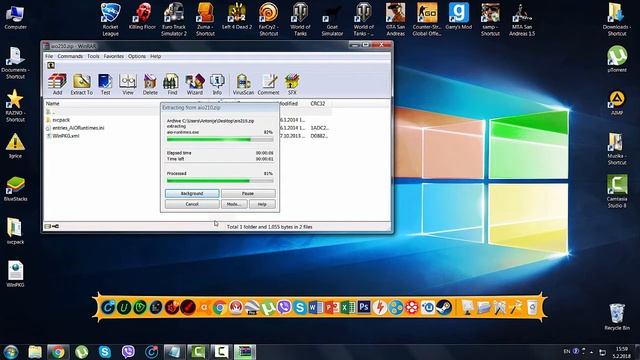Click the Goat Simulator desktop icon
Screen dimensions: 640x360
coord(332,19)
